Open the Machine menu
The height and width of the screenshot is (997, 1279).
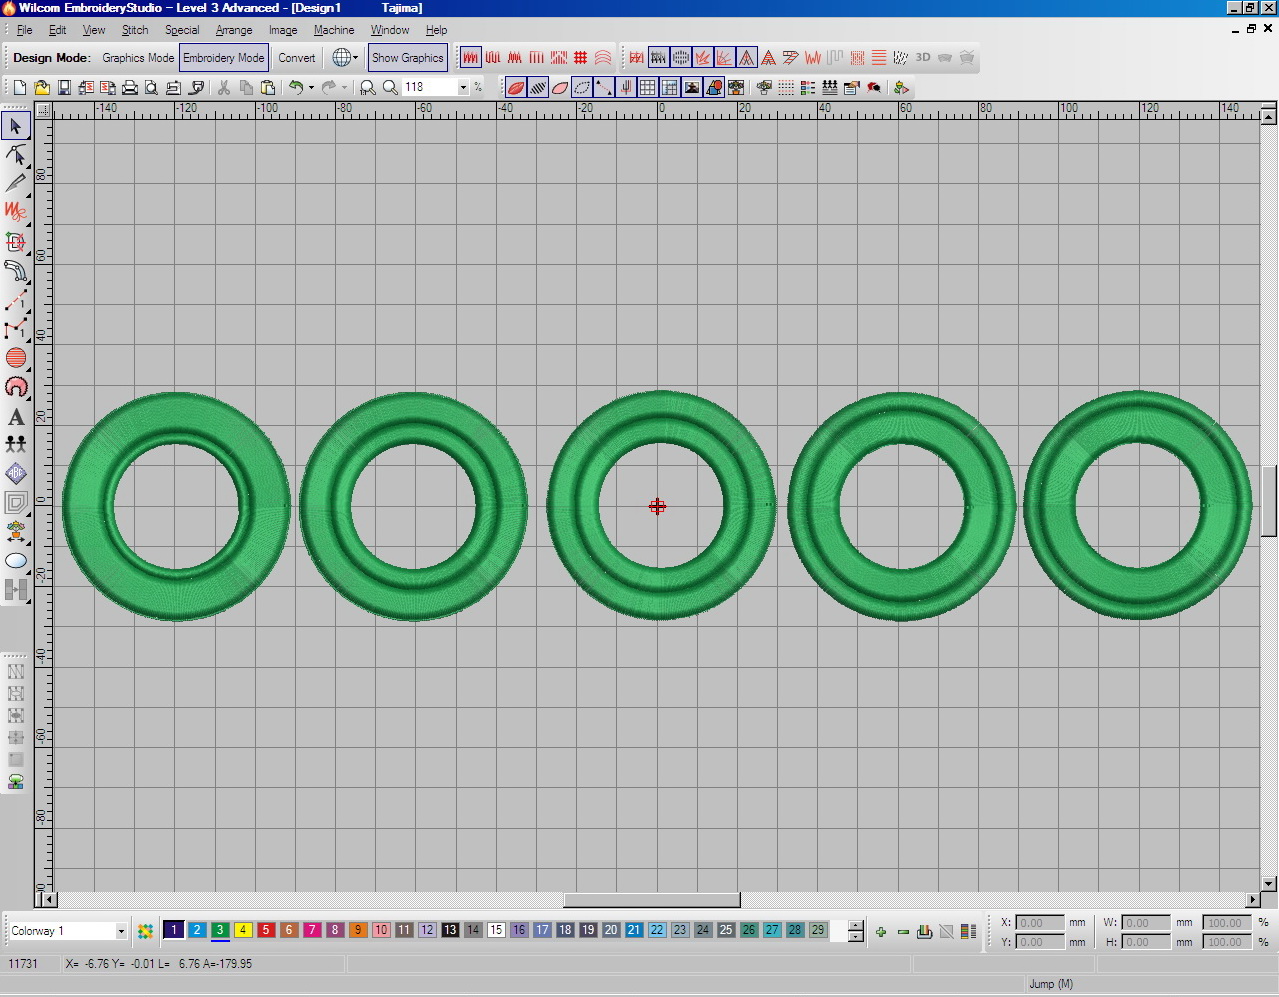point(334,30)
